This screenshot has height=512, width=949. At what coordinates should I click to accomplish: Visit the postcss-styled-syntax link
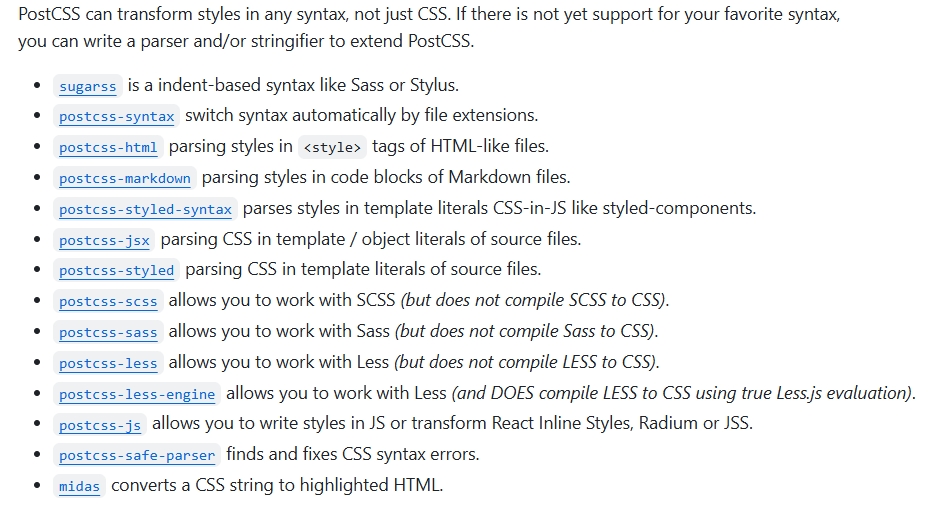(145, 209)
